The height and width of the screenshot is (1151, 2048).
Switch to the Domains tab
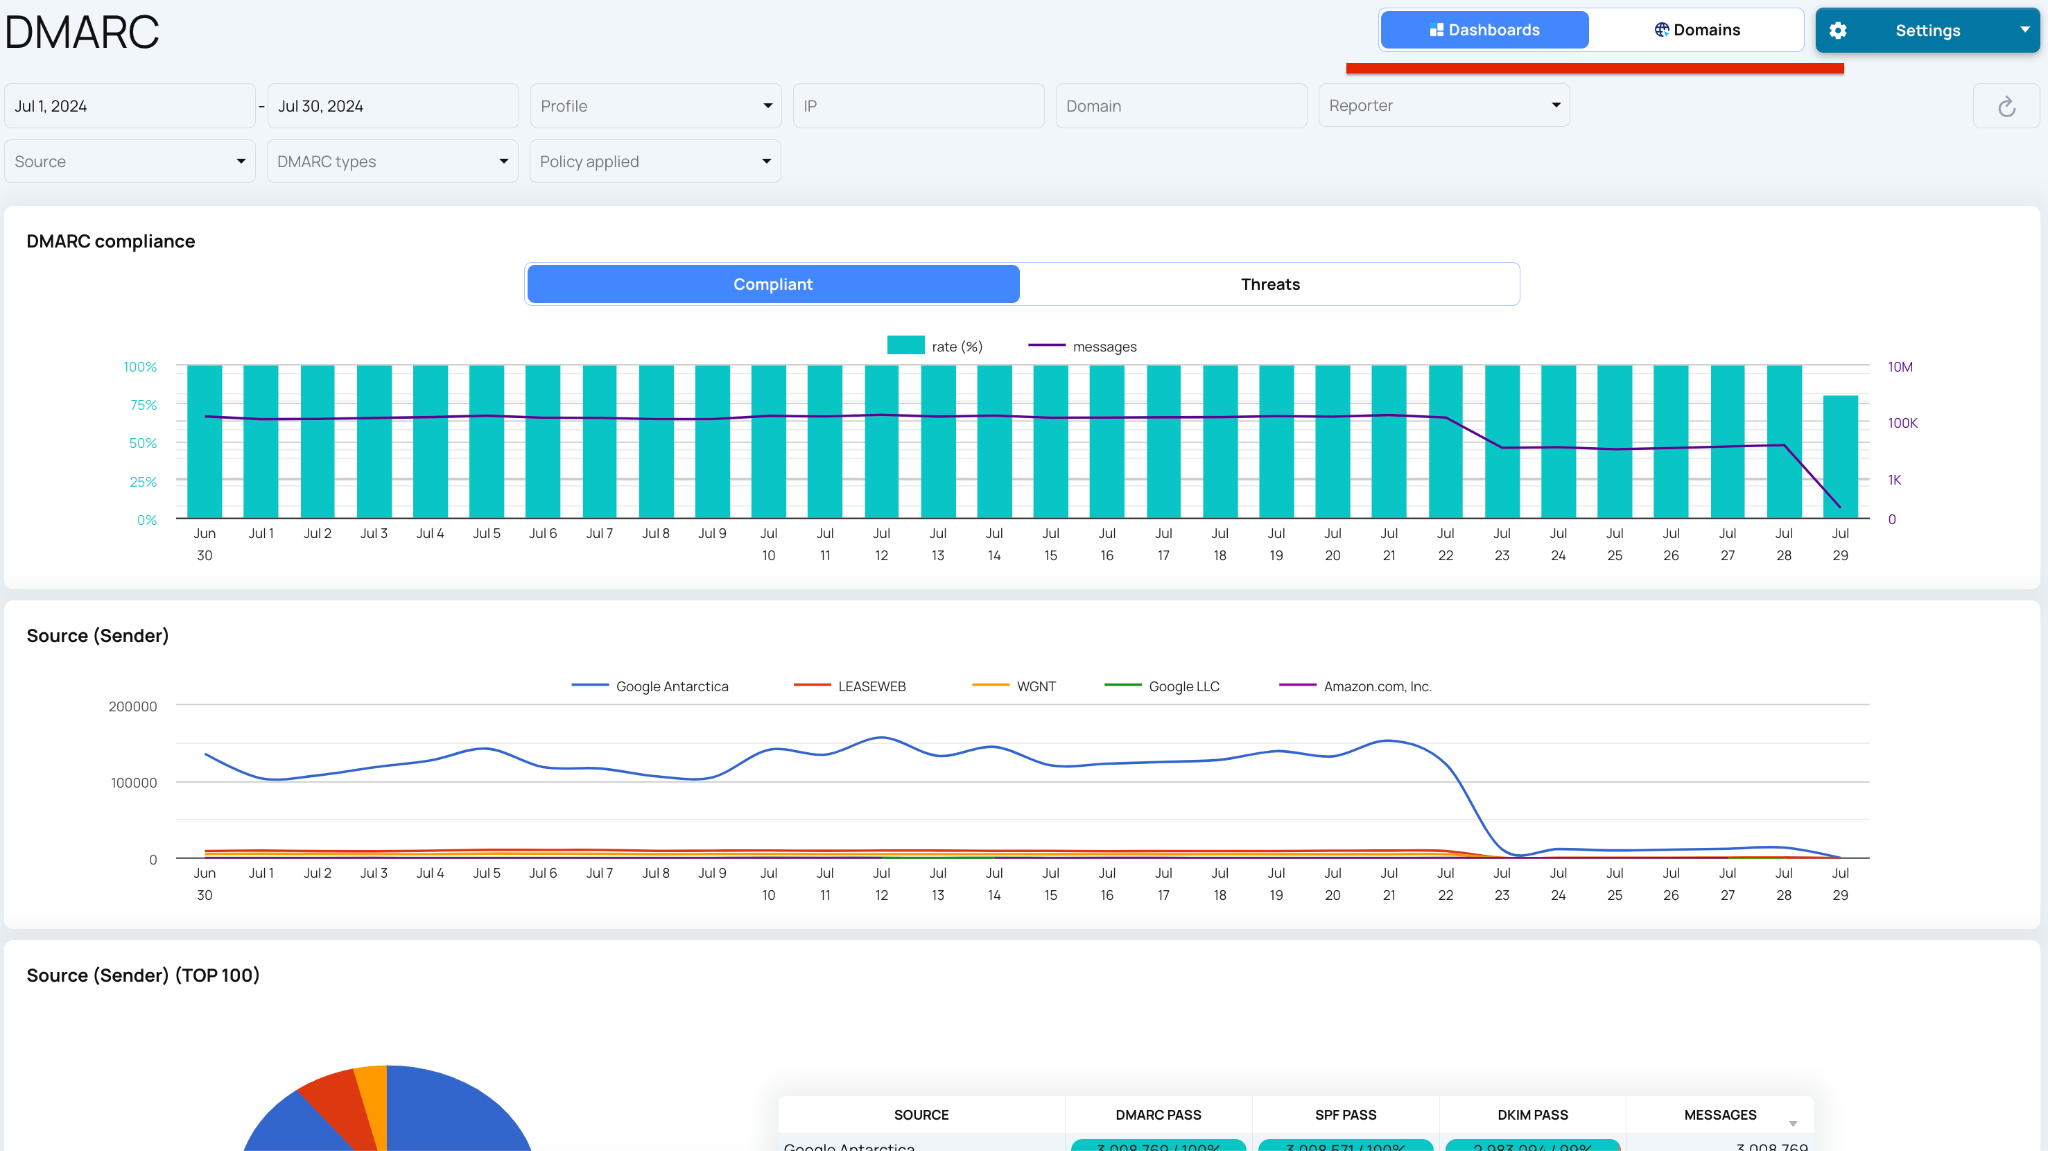(x=1696, y=30)
